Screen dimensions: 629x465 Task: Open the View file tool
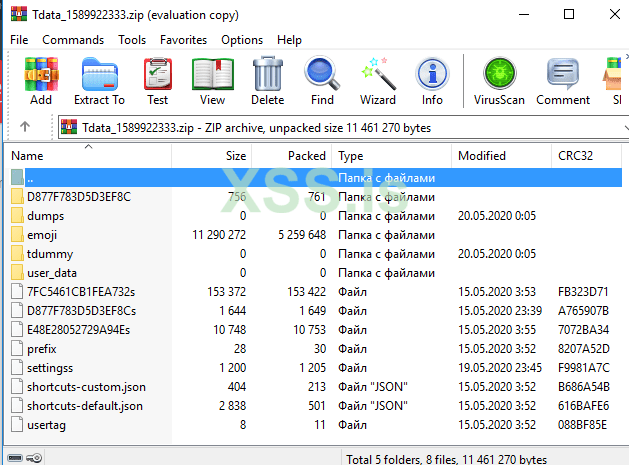tap(213, 74)
